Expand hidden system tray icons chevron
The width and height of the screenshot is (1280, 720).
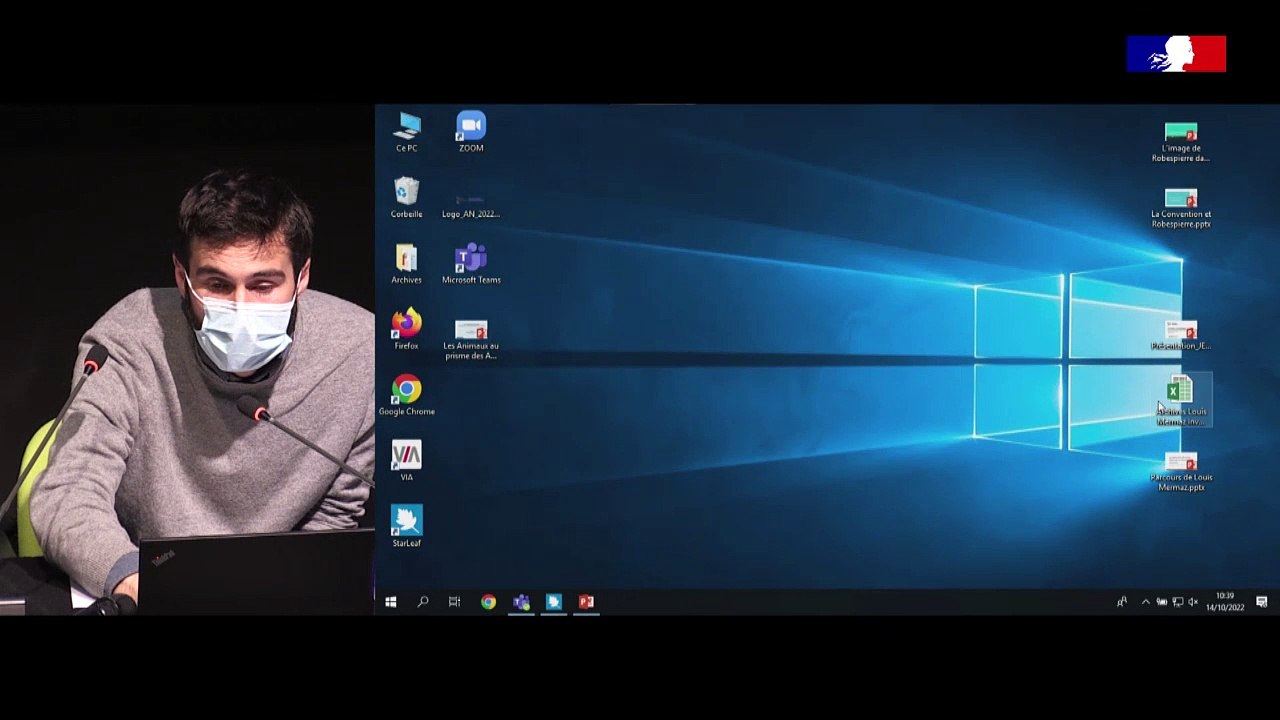[x=1145, y=602]
